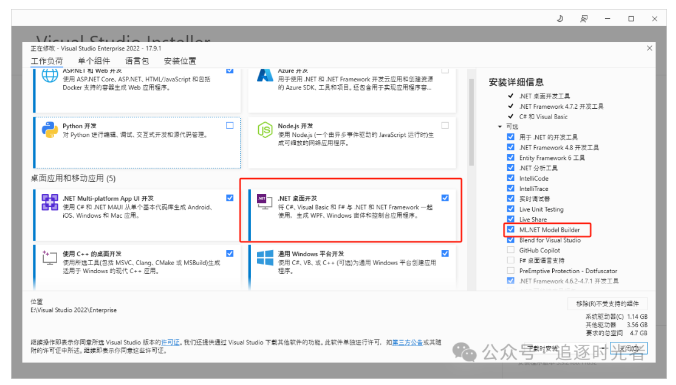Click the Universal Windows Platform logo icon
Viewport: 676px width, 385px height.
(x=265, y=258)
